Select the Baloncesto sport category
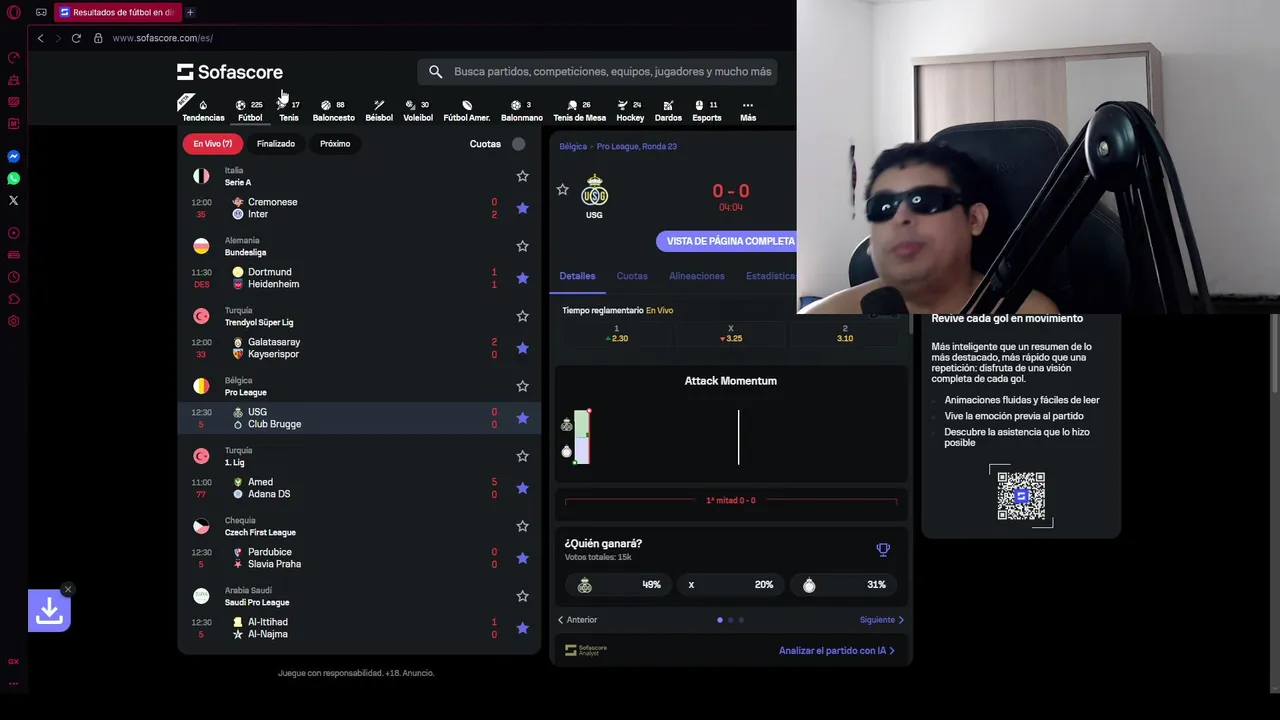This screenshot has height=720, width=1280. coord(333,110)
